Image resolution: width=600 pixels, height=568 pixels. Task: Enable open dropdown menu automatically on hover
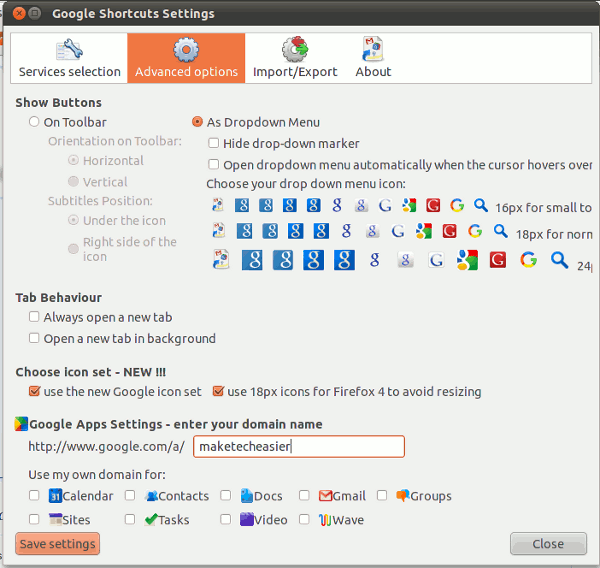(213, 165)
